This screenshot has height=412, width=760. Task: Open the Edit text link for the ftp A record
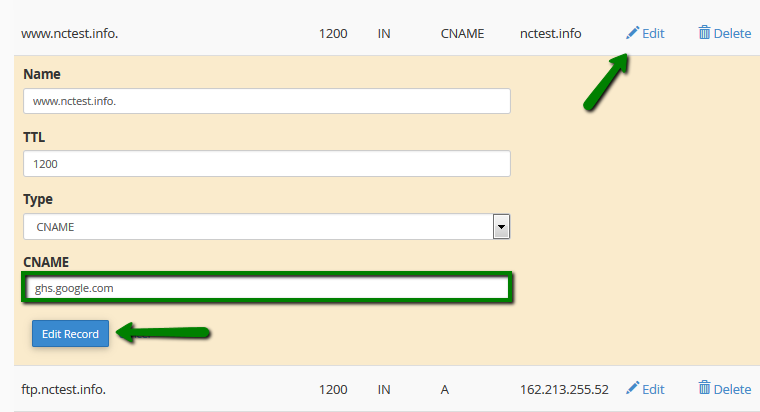point(653,389)
